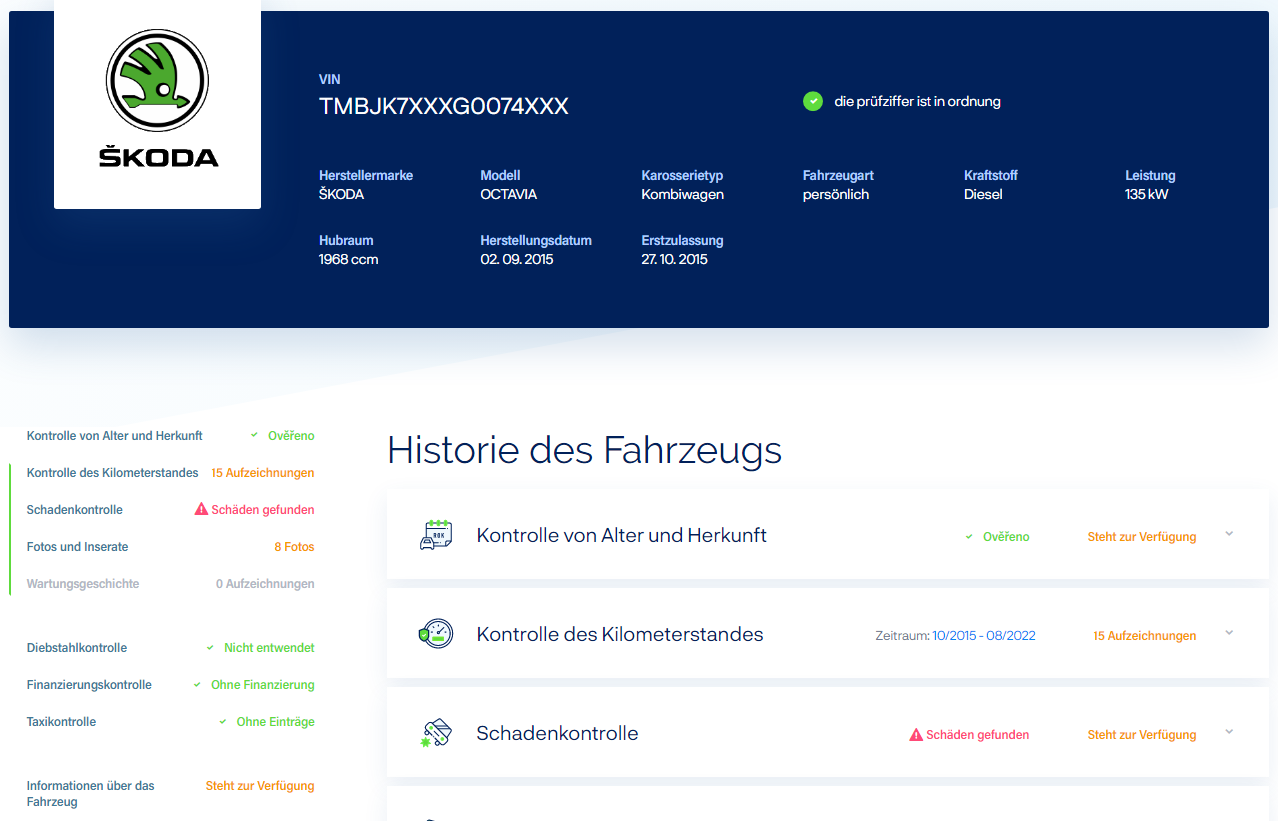Click the VIN number TMBJK7XXXG0074XXX
The height and width of the screenshot is (821, 1278).
pos(444,107)
